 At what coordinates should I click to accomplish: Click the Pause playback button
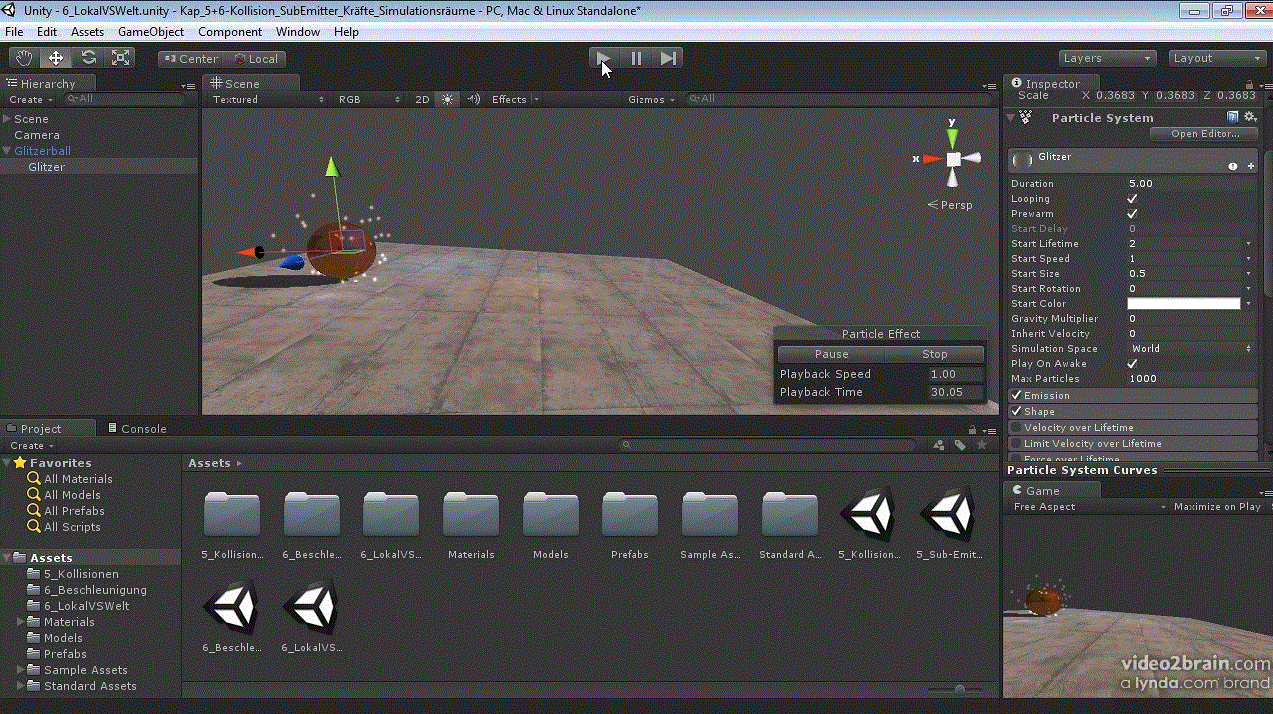(636, 58)
